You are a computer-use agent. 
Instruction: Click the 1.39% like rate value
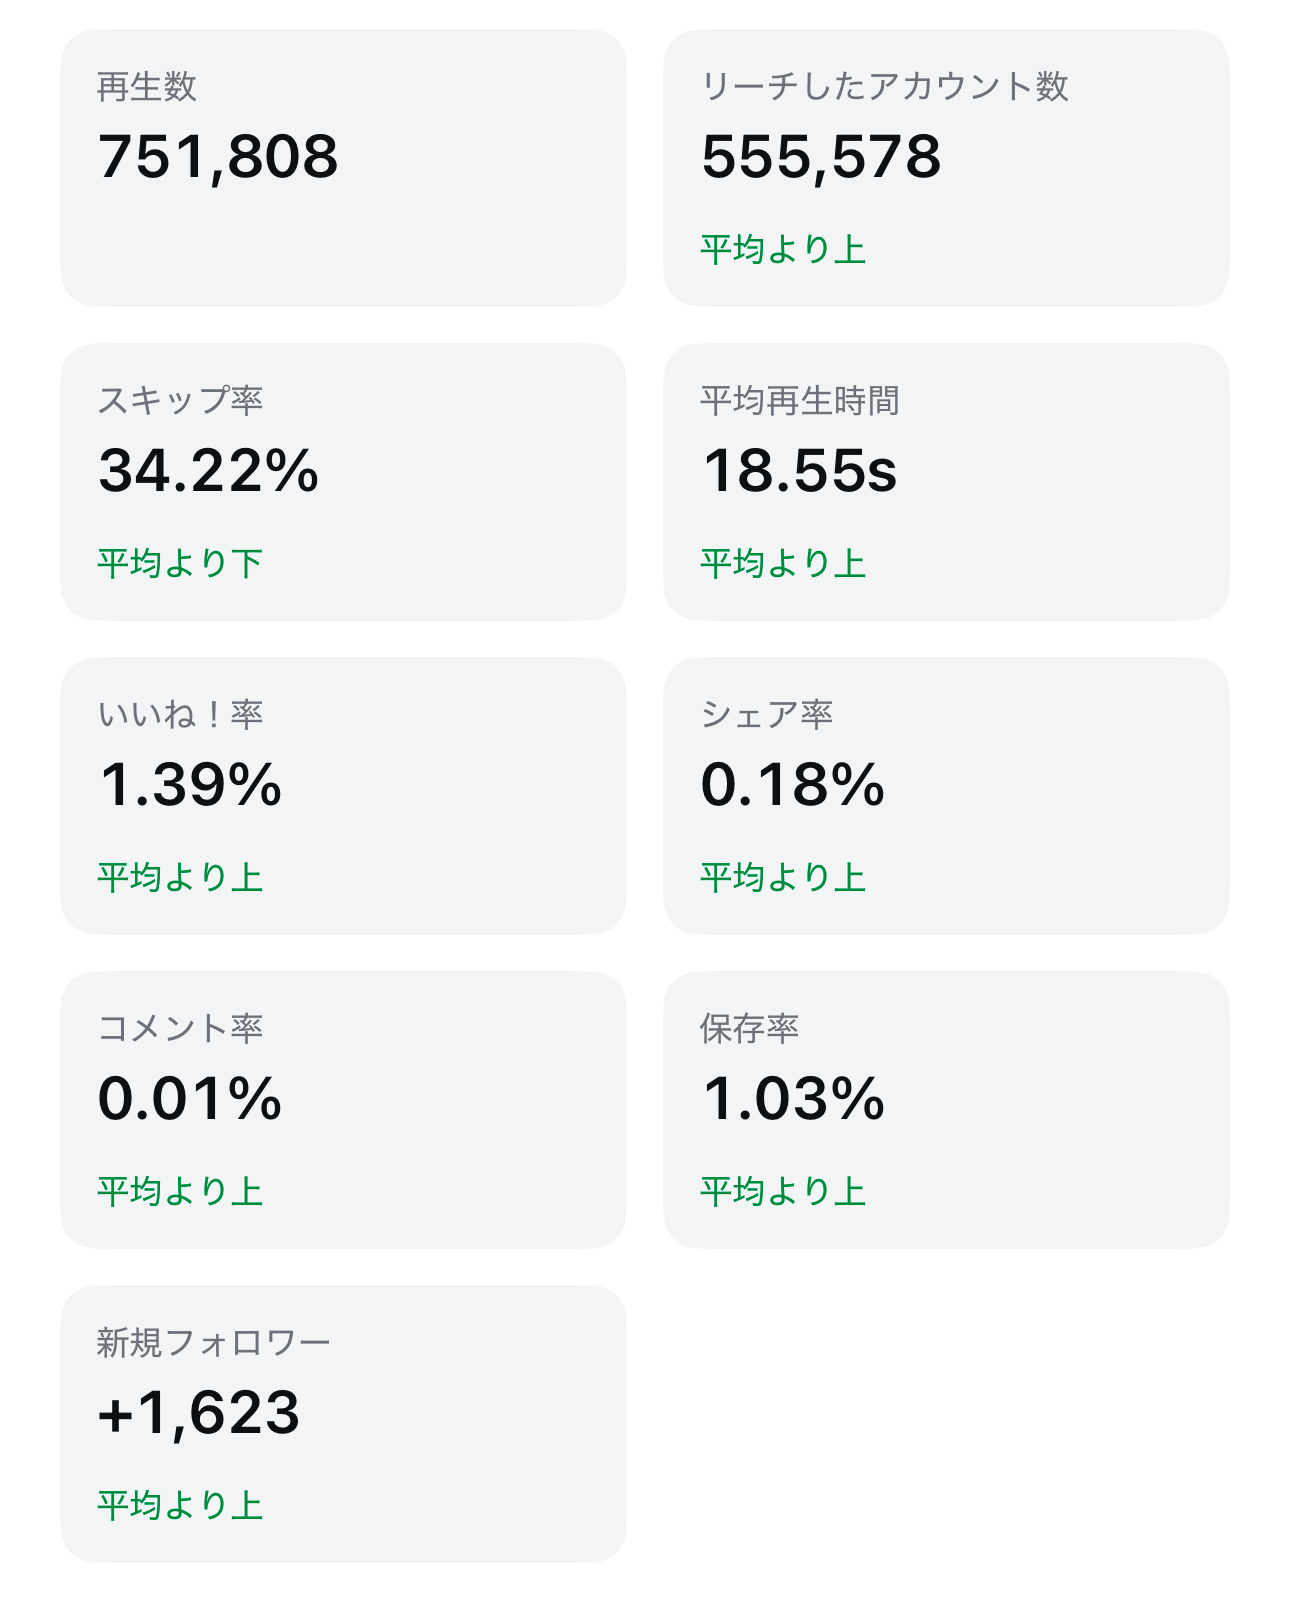pyautogui.click(x=190, y=785)
